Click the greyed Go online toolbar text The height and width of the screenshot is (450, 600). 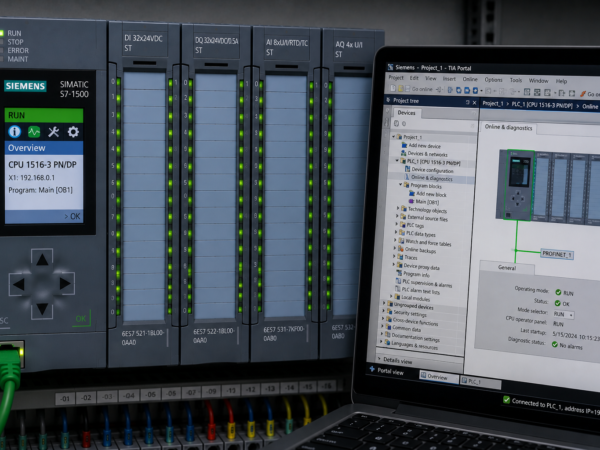coord(422,89)
